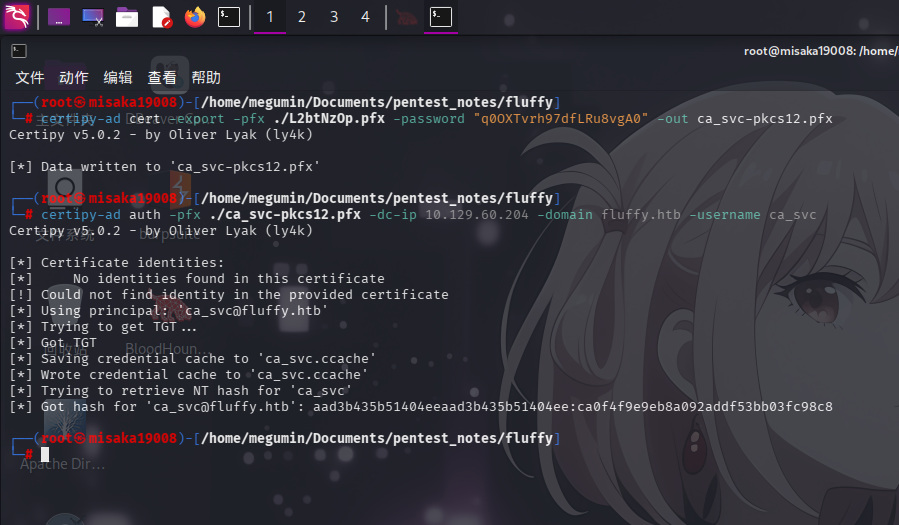Image resolution: width=899 pixels, height=525 pixels.
Task: Click the "Using principal" line
Action: tap(169, 311)
